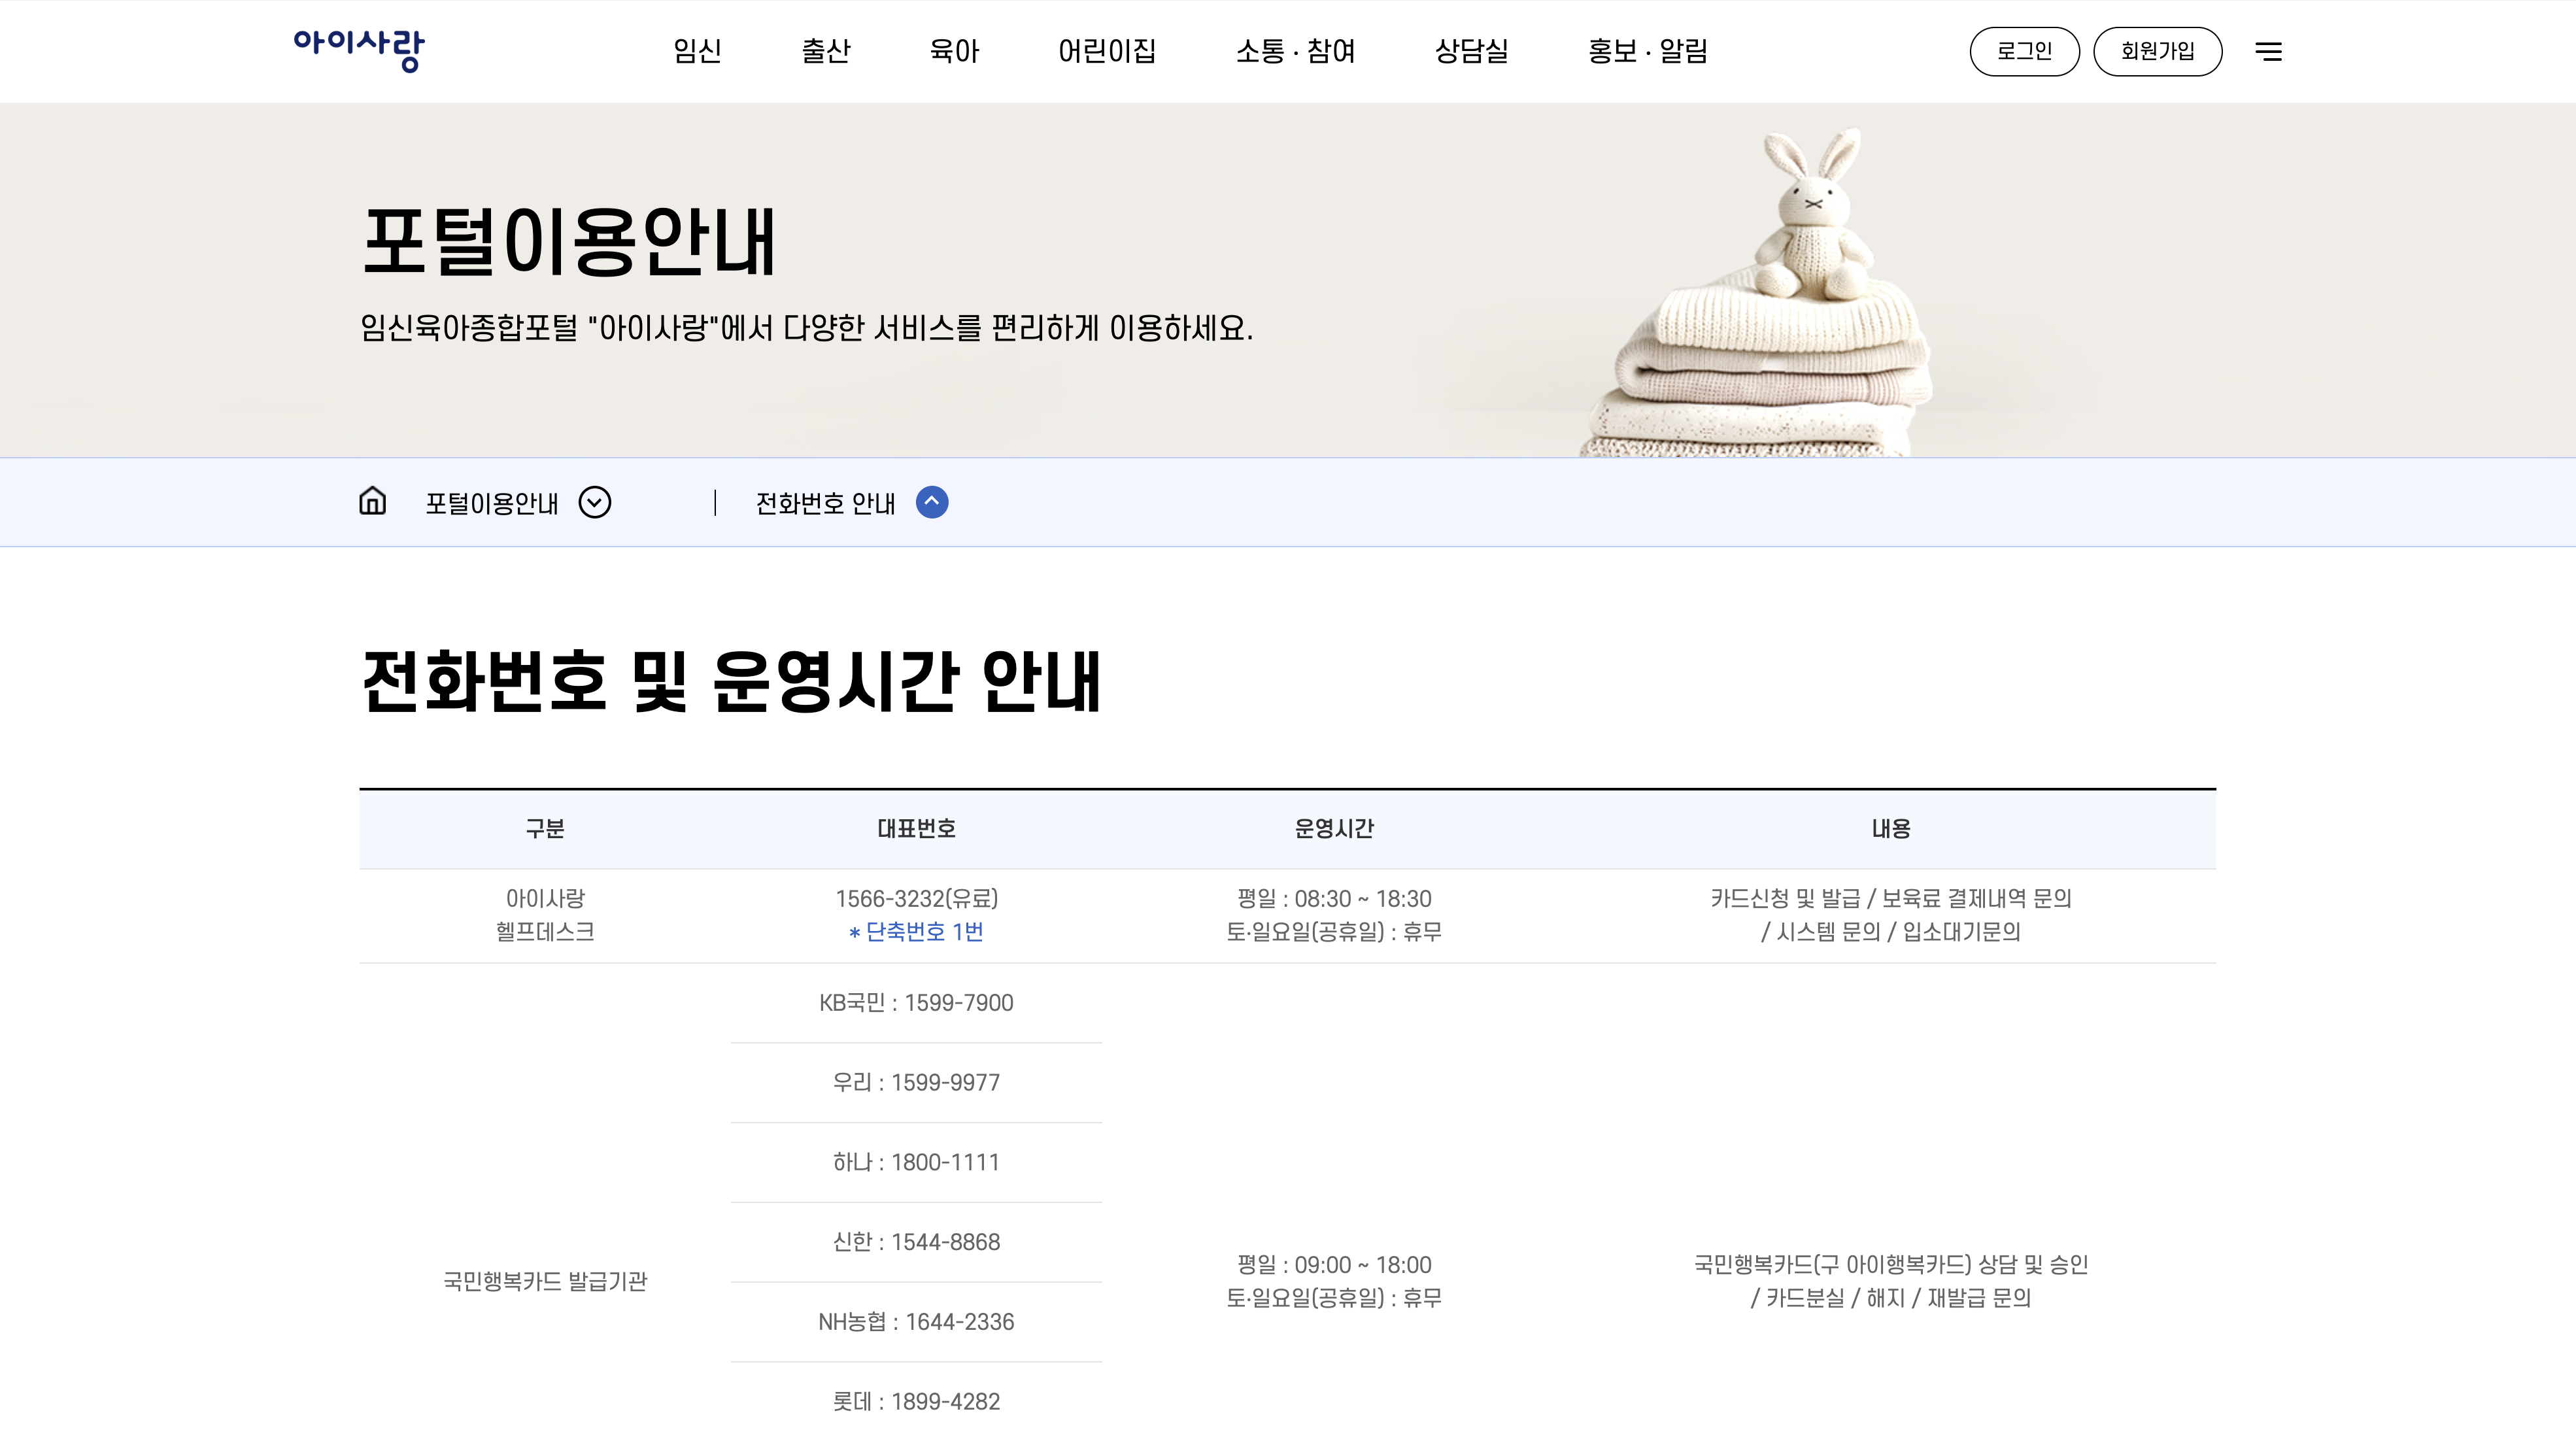
Task: Select the 홍보 · 알림 menu
Action: coord(1647,51)
